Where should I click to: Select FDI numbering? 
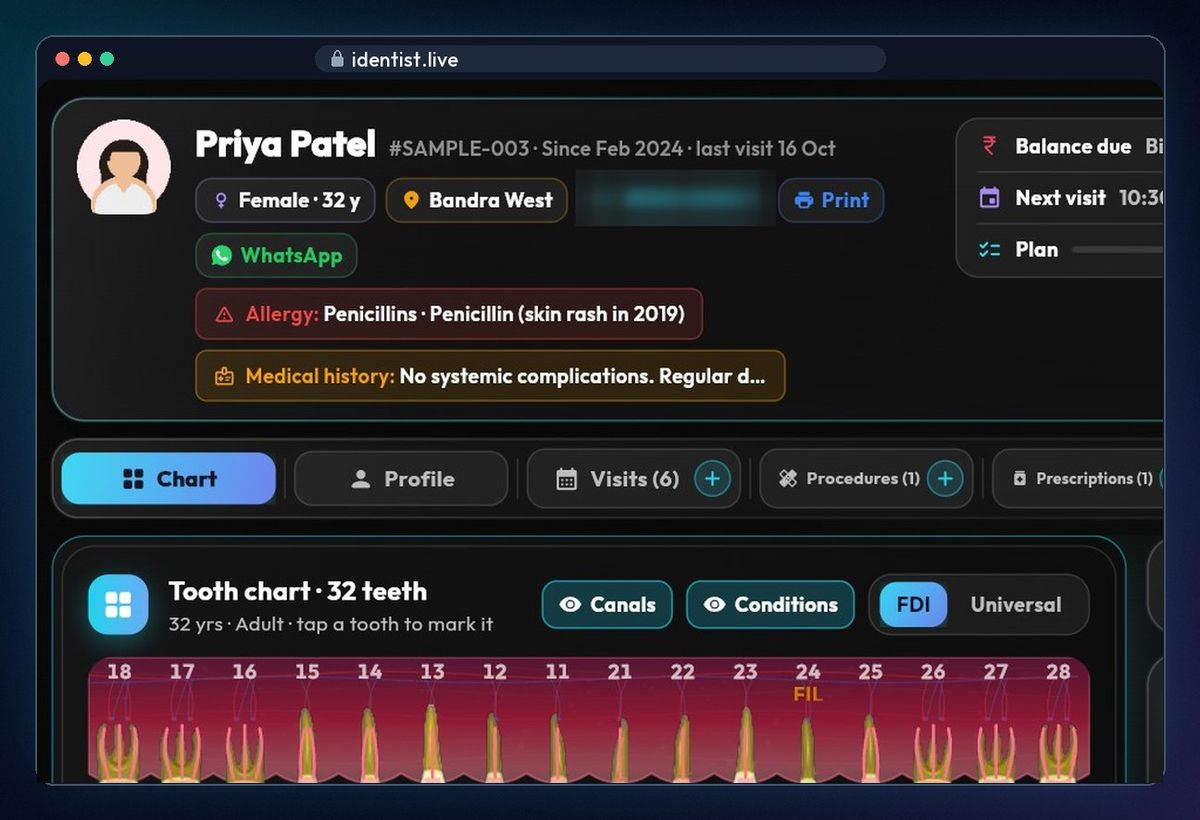pos(913,605)
